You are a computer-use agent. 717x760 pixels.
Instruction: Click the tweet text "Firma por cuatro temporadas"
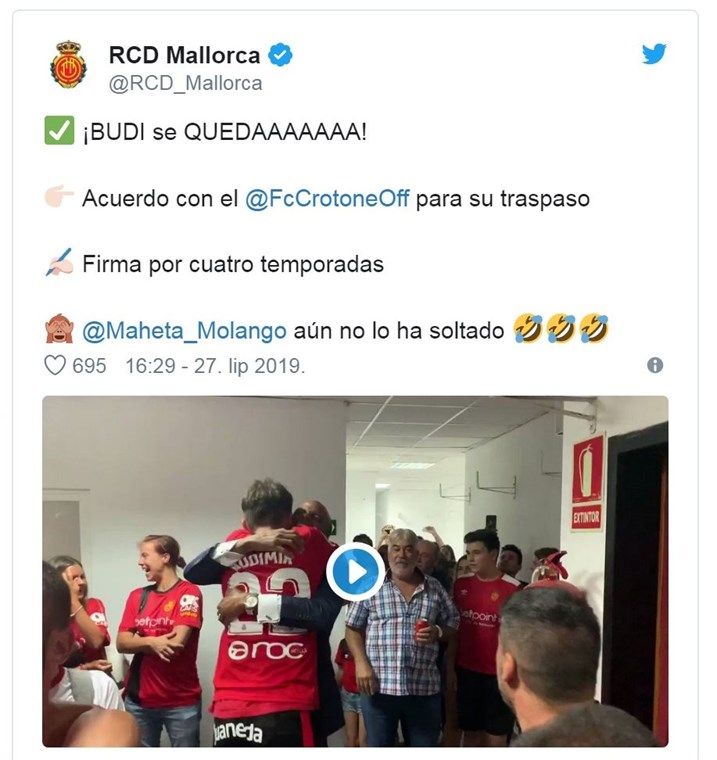click(x=233, y=265)
